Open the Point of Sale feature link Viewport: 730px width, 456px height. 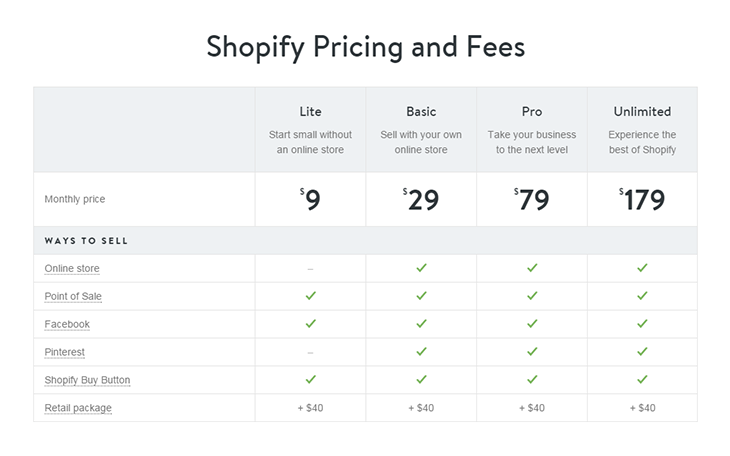pos(73,297)
